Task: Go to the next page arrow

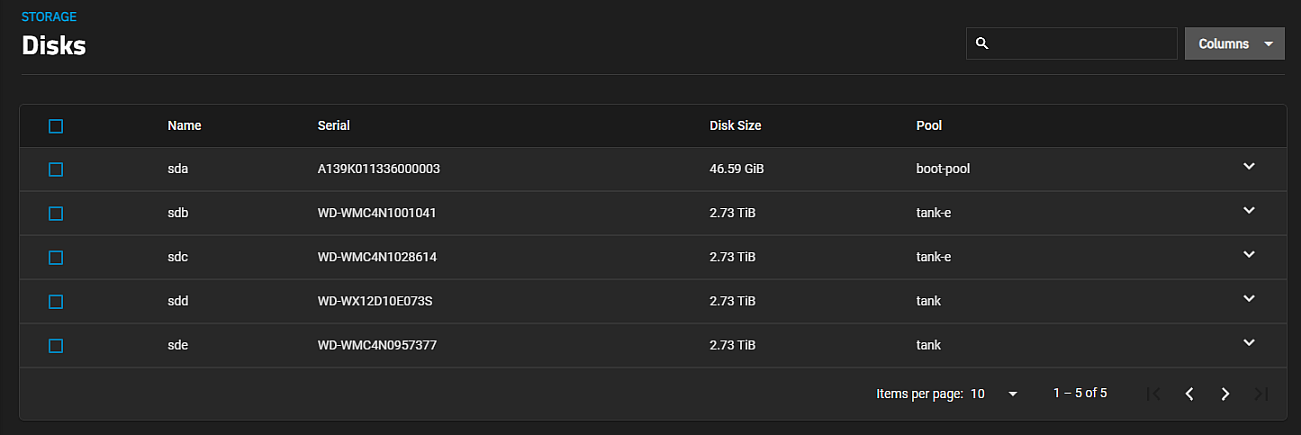Action: pos(1225,394)
